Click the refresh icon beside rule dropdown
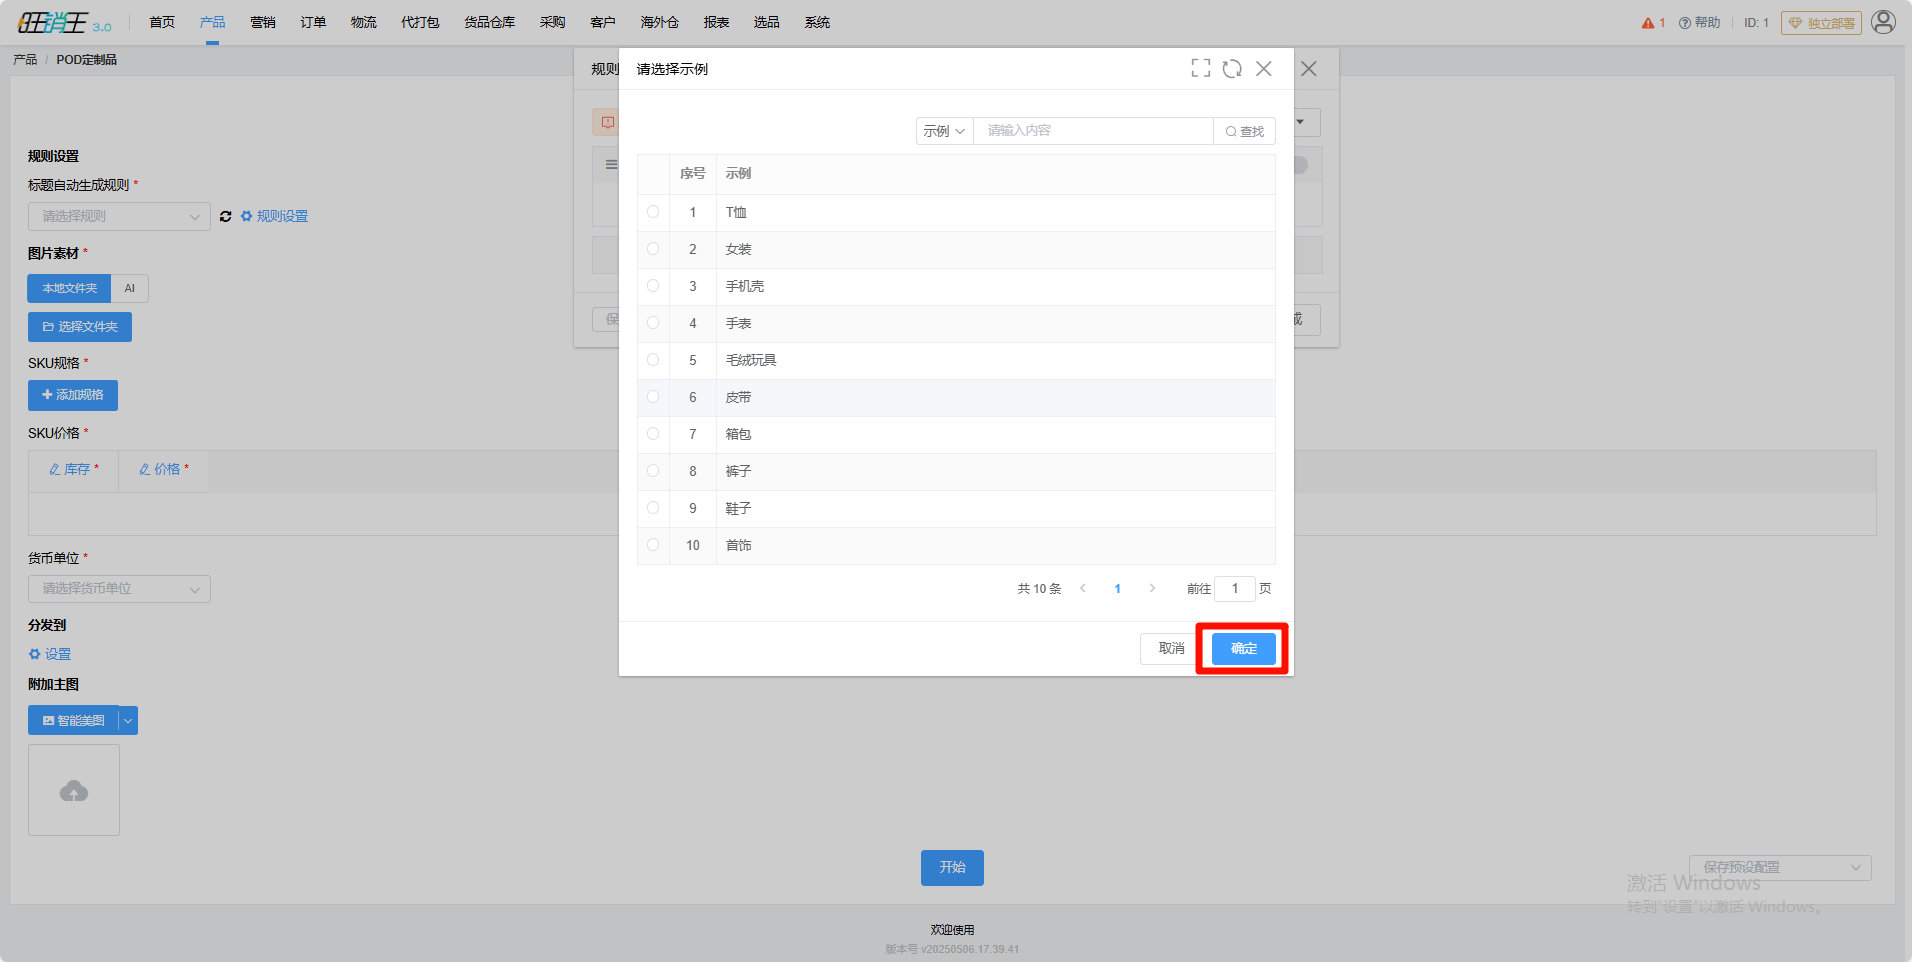 tap(225, 216)
